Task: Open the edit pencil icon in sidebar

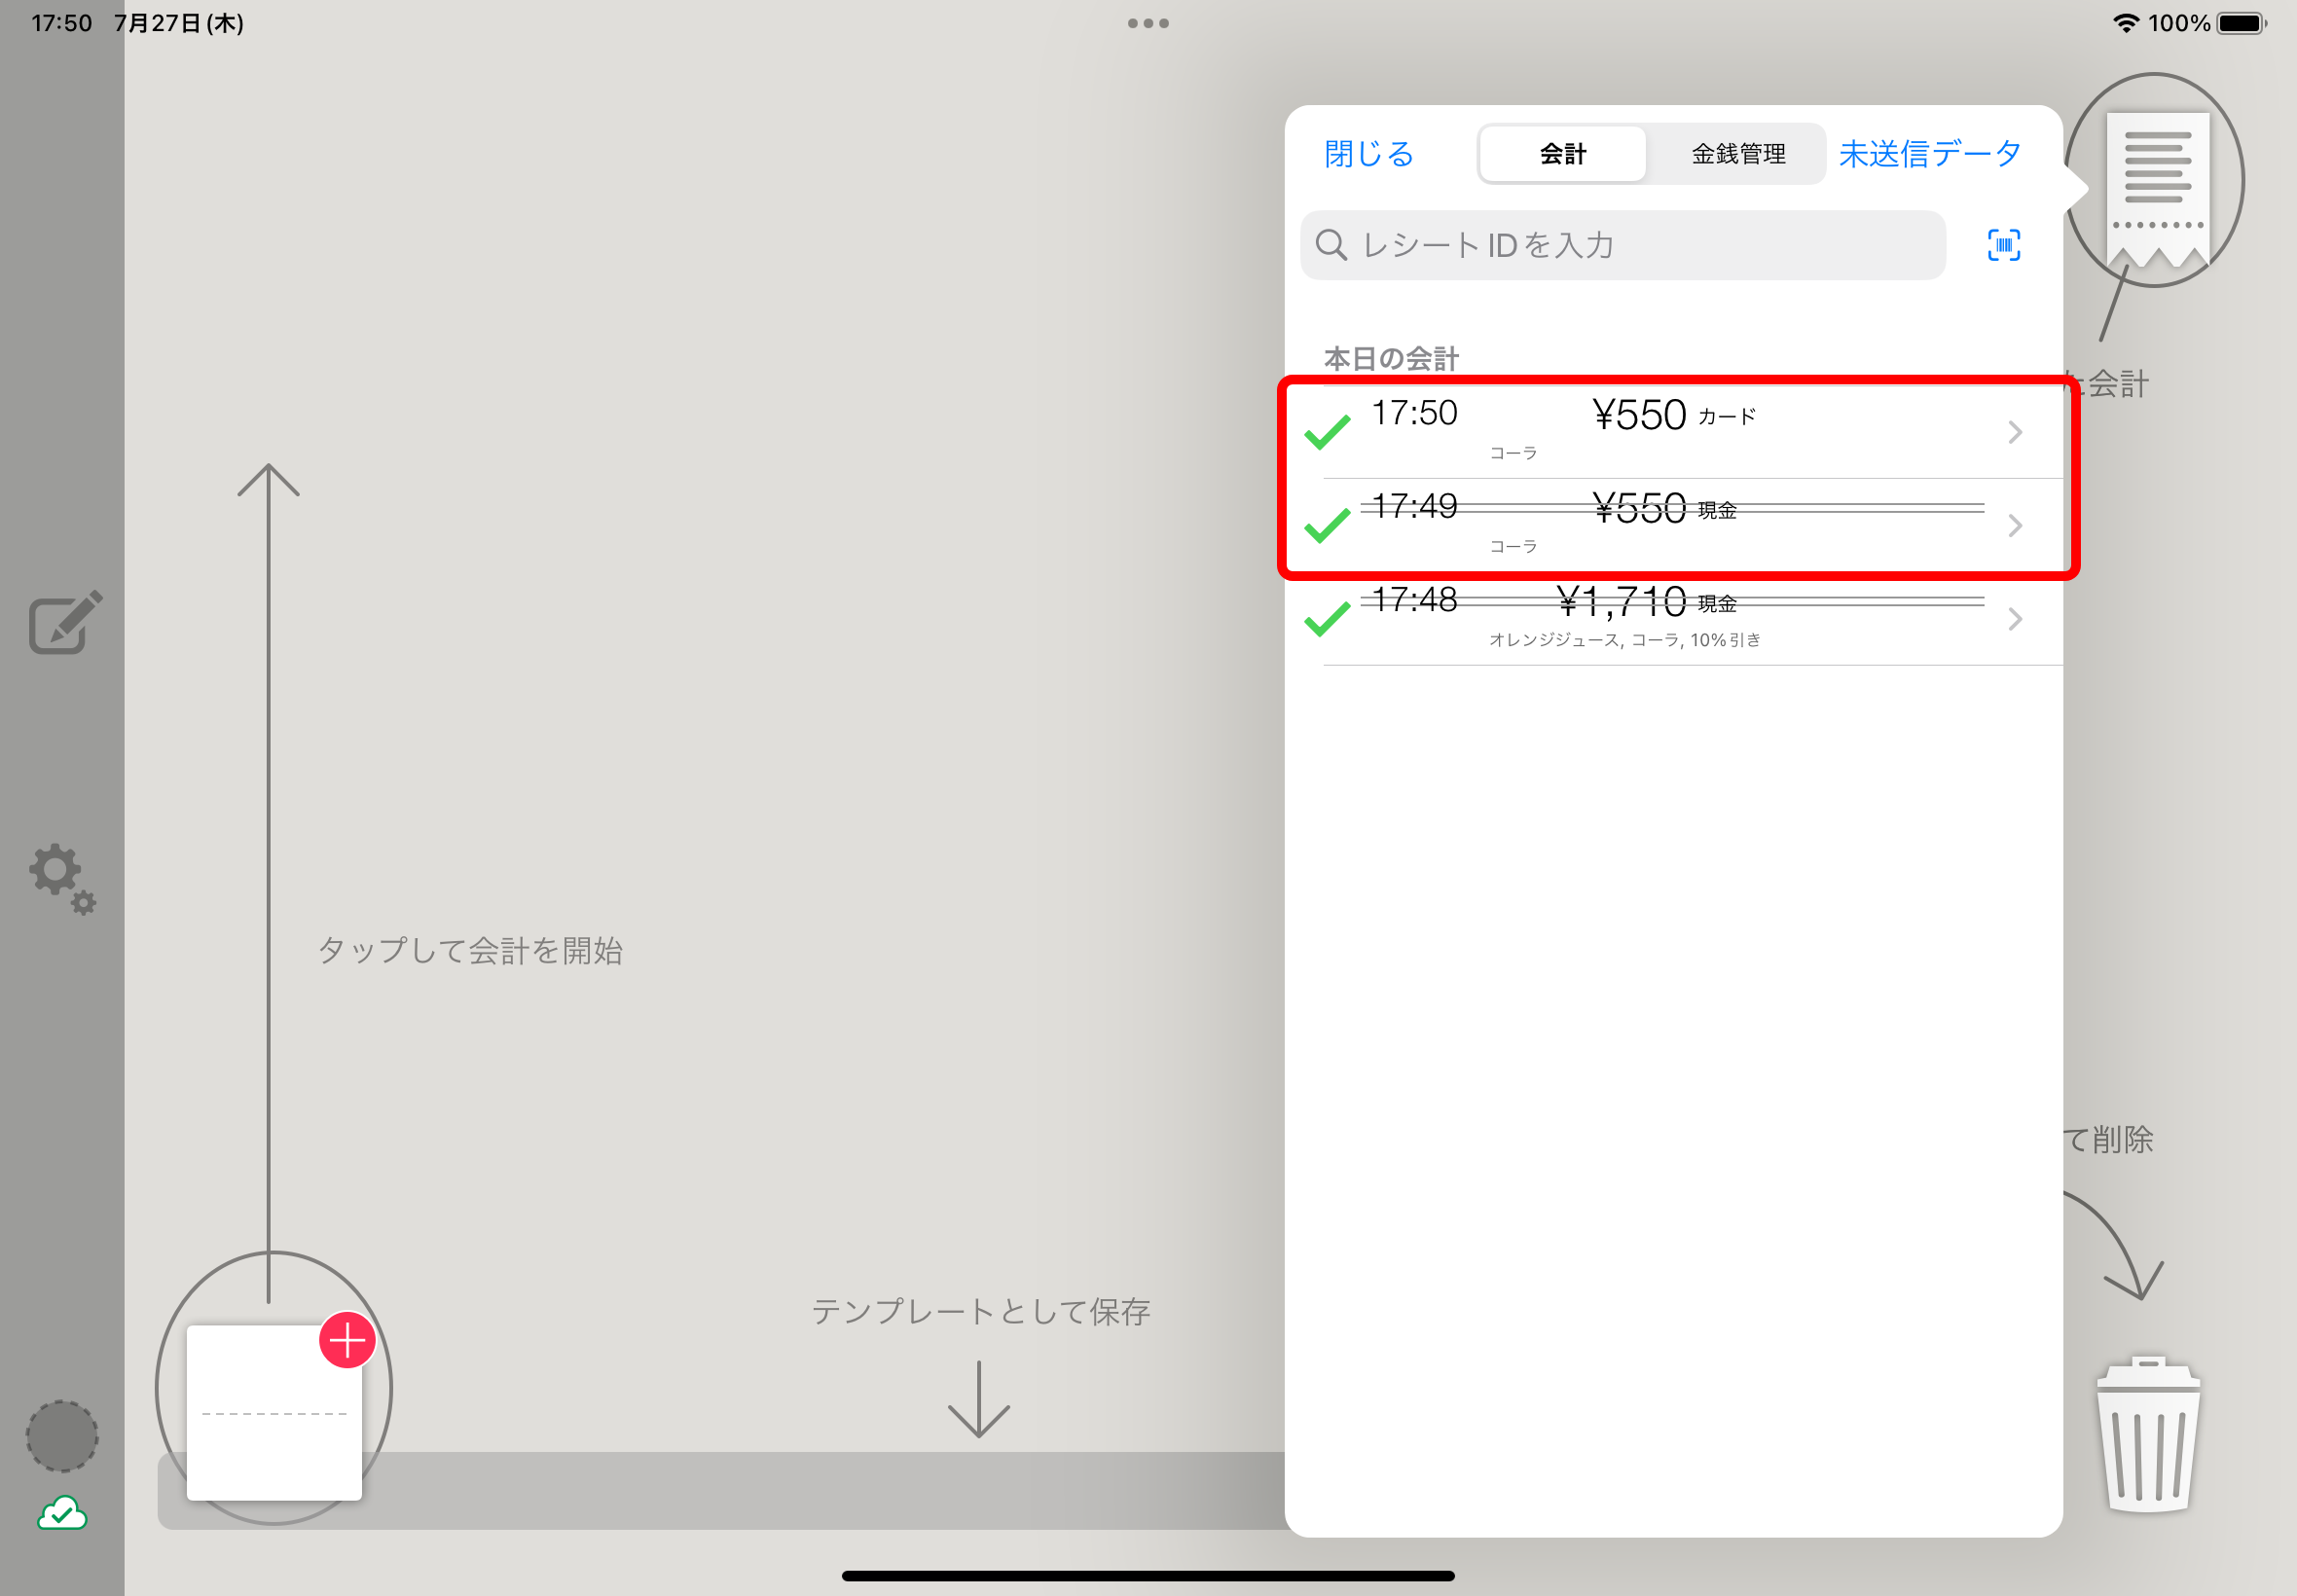Action: coord(65,621)
